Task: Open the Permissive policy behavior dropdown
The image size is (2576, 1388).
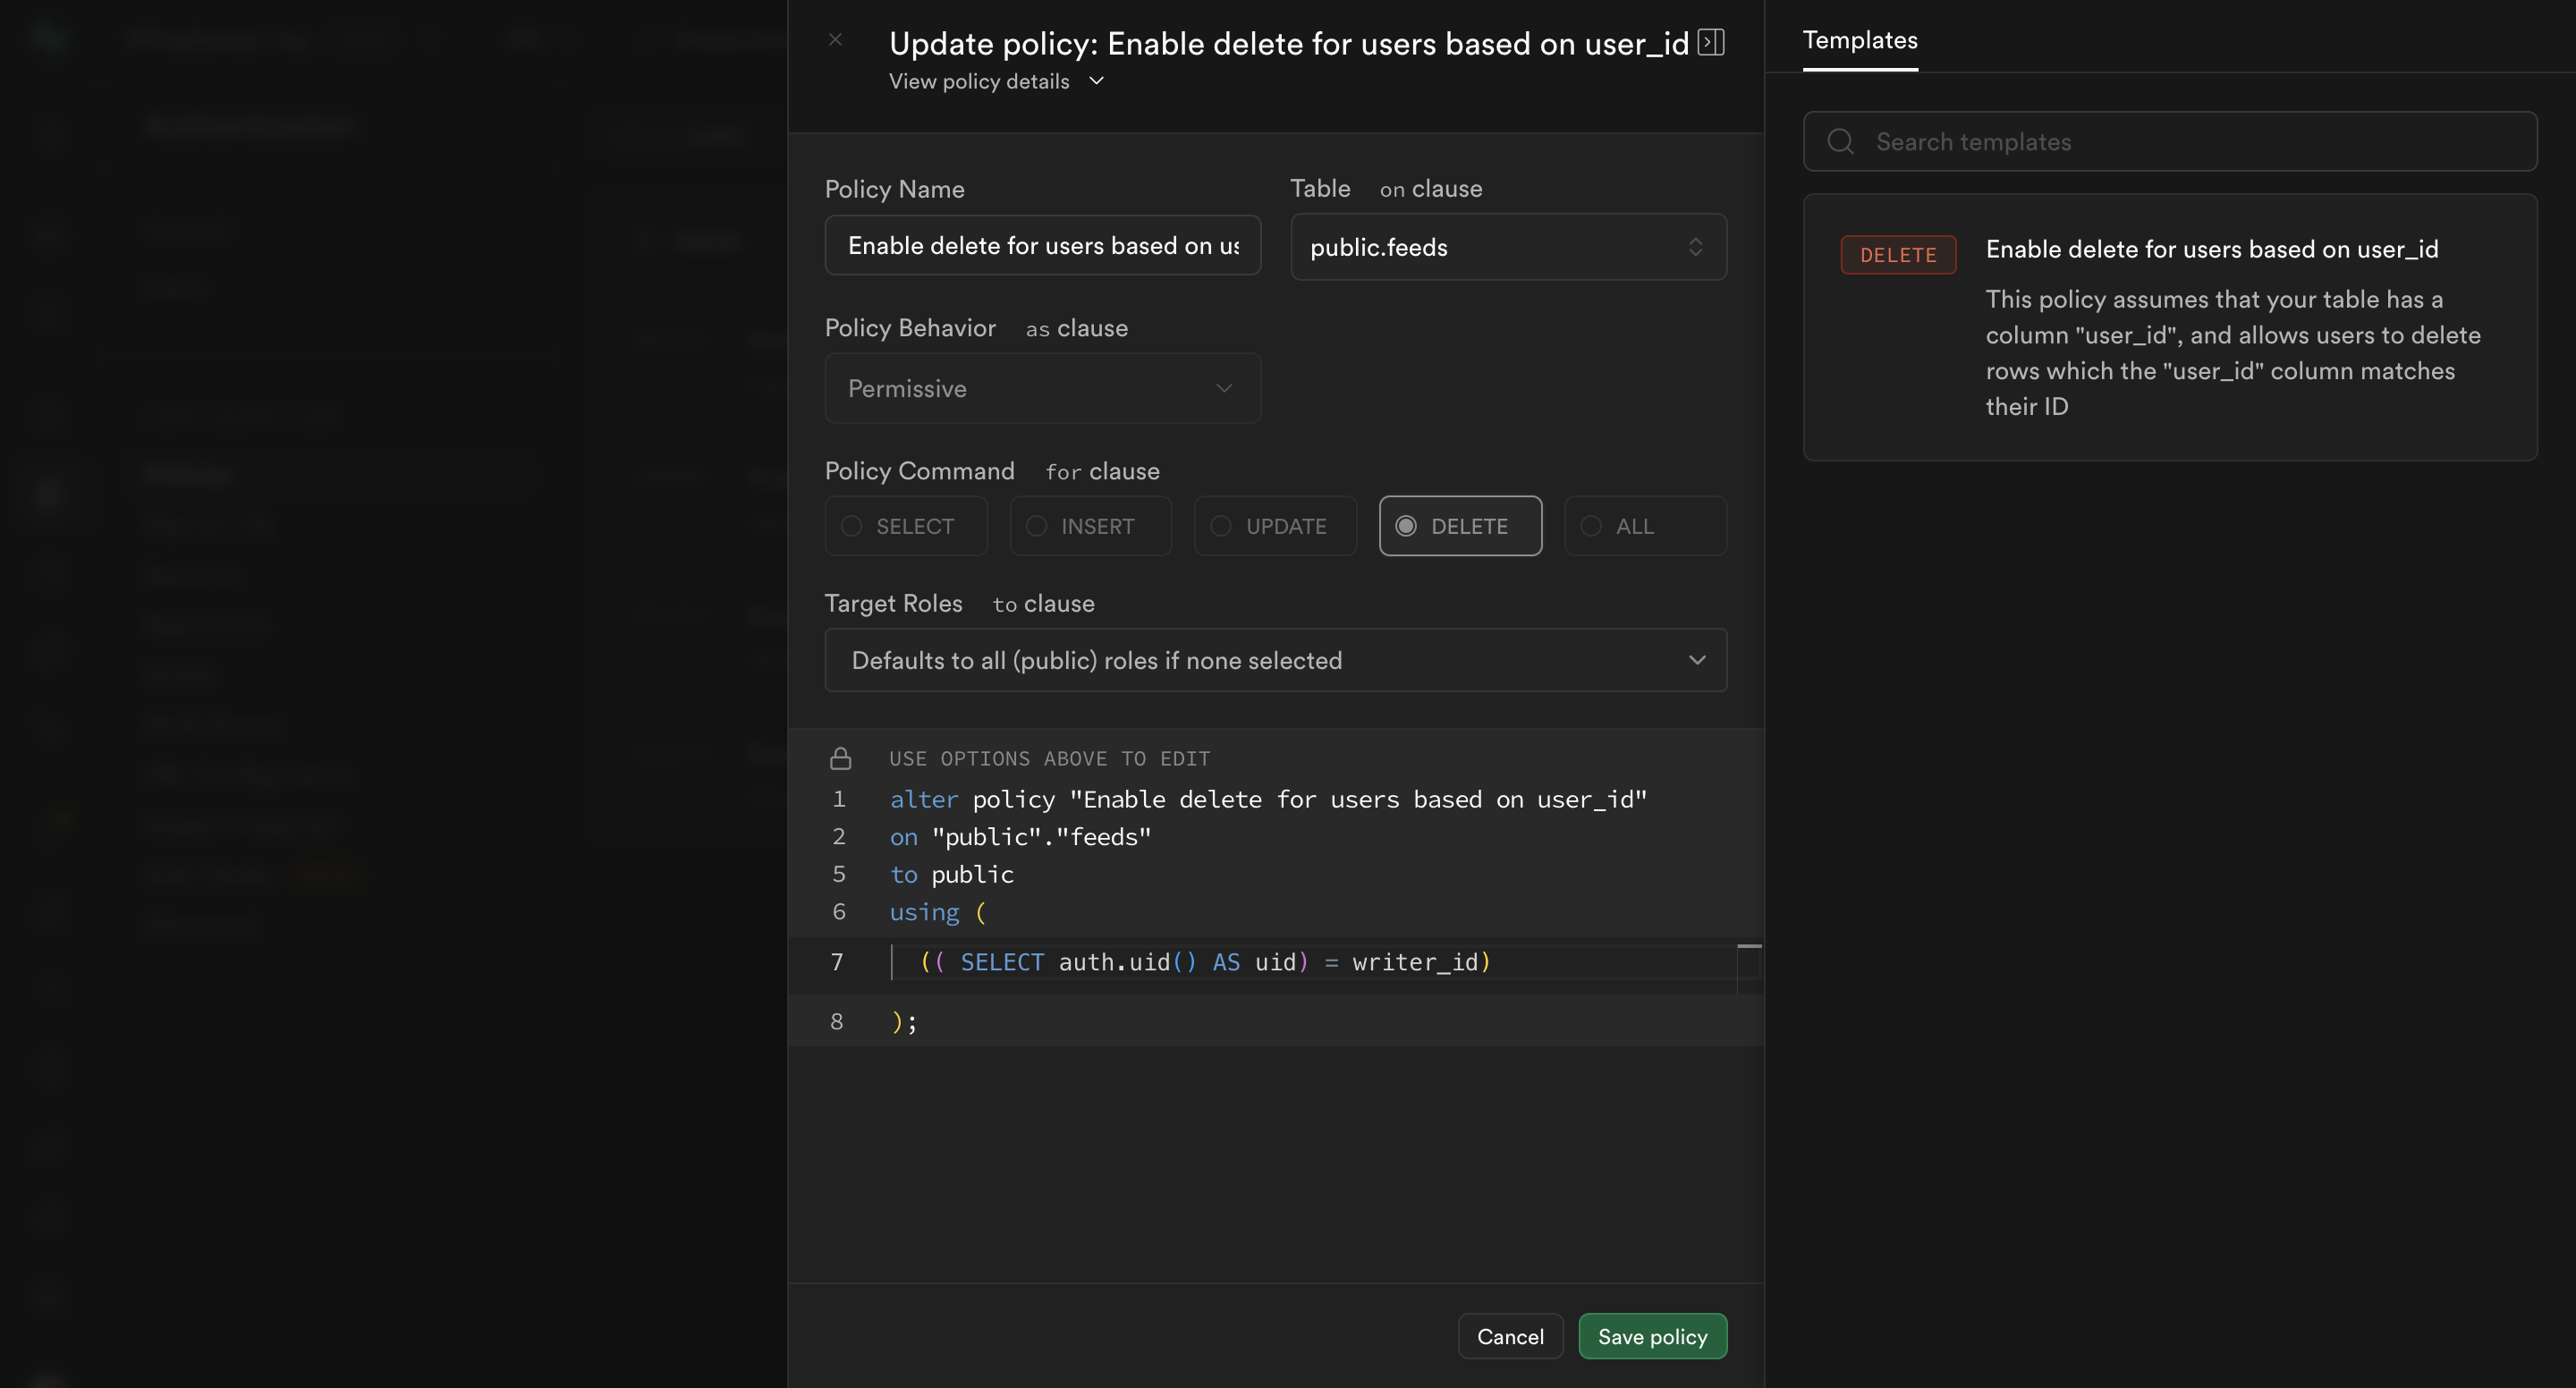Action: coord(1042,388)
